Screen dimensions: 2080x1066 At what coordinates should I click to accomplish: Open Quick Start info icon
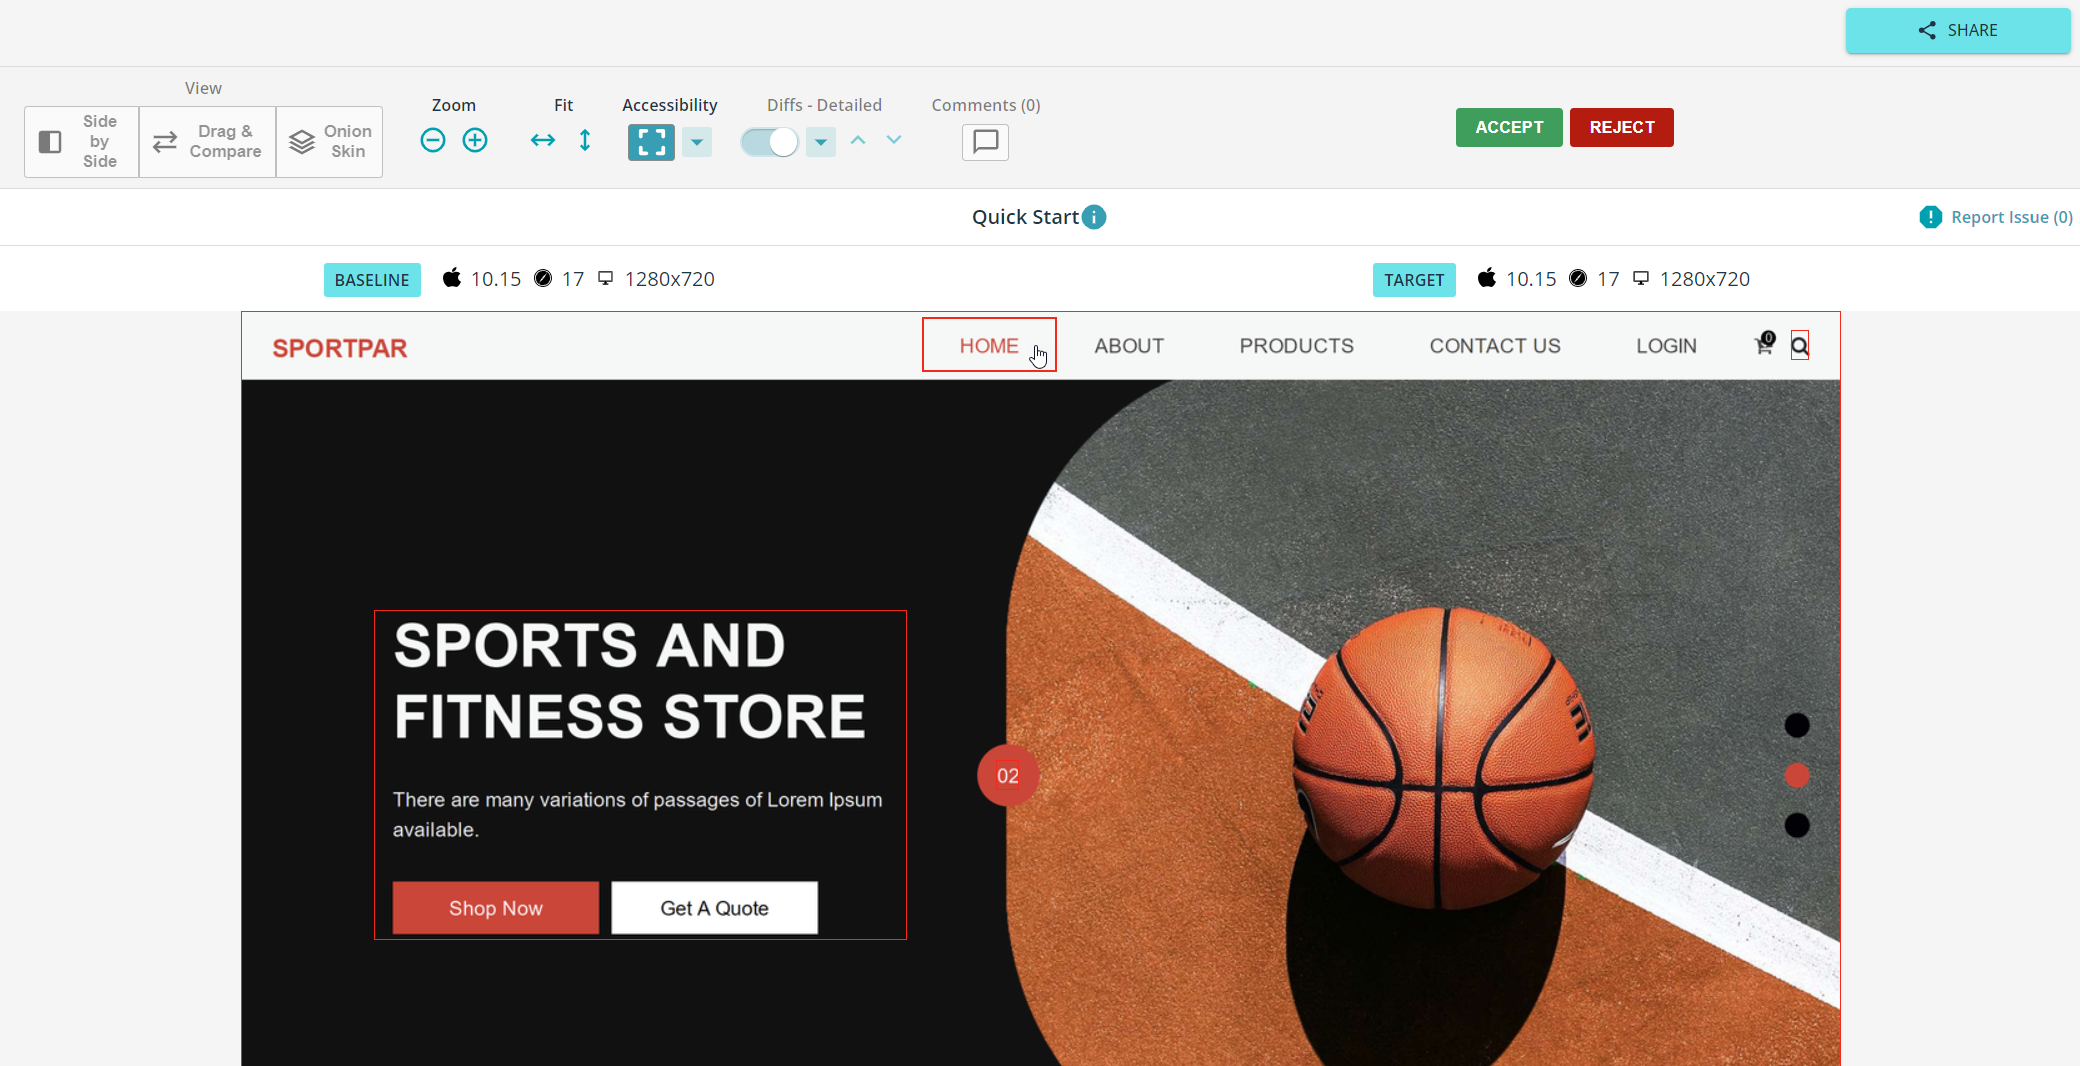[x=1095, y=217]
